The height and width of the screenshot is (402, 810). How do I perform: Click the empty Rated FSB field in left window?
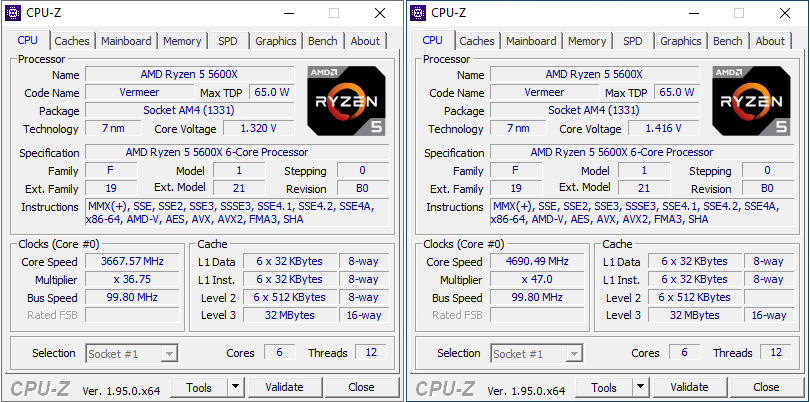[132, 315]
